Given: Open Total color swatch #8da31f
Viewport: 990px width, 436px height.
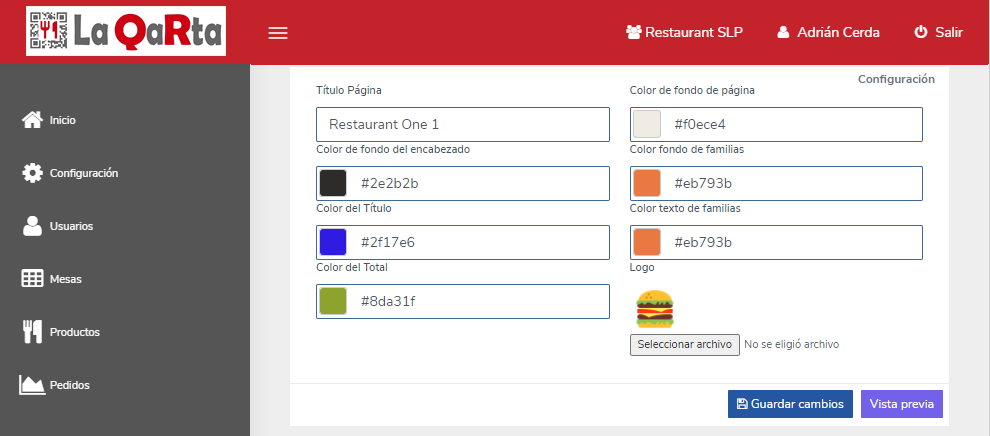Looking at the screenshot, I should 333,302.
